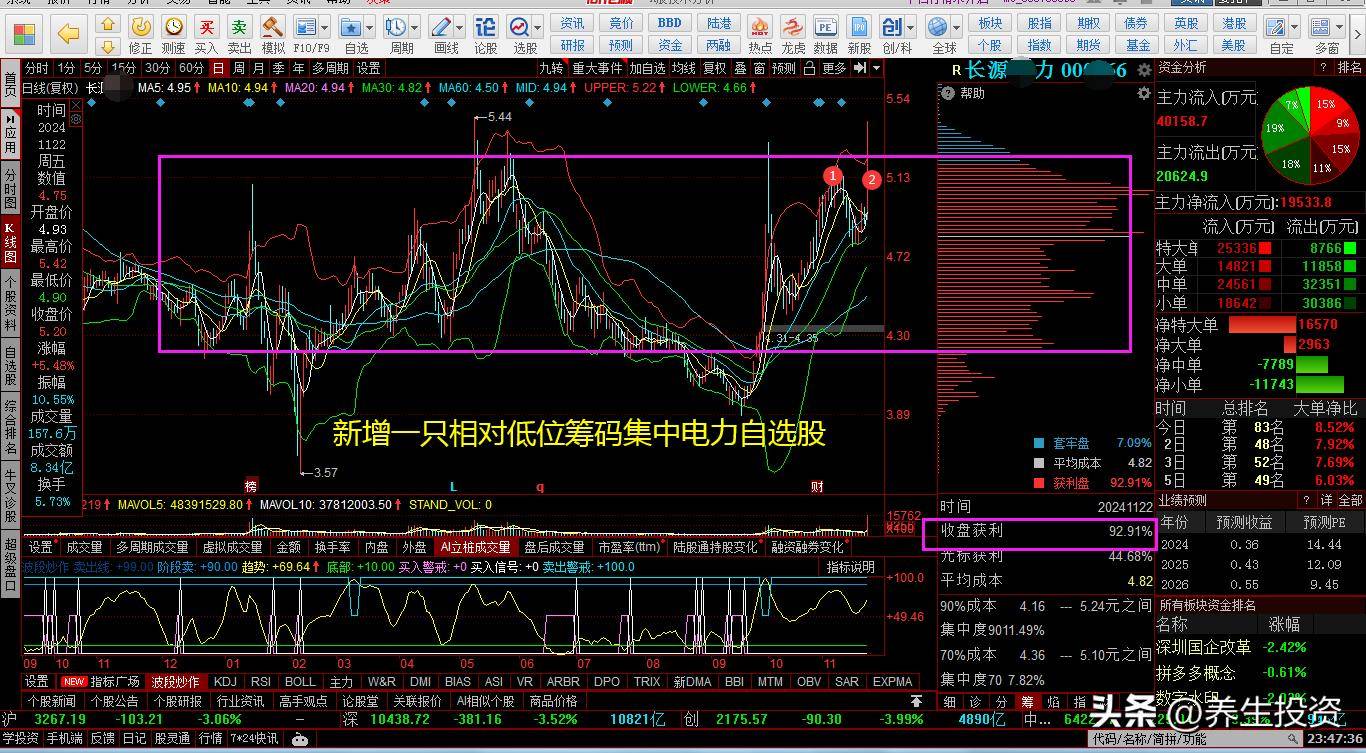Expand the 自选 dropdown arrow
This screenshot has height=753, width=1366.
point(372,27)
